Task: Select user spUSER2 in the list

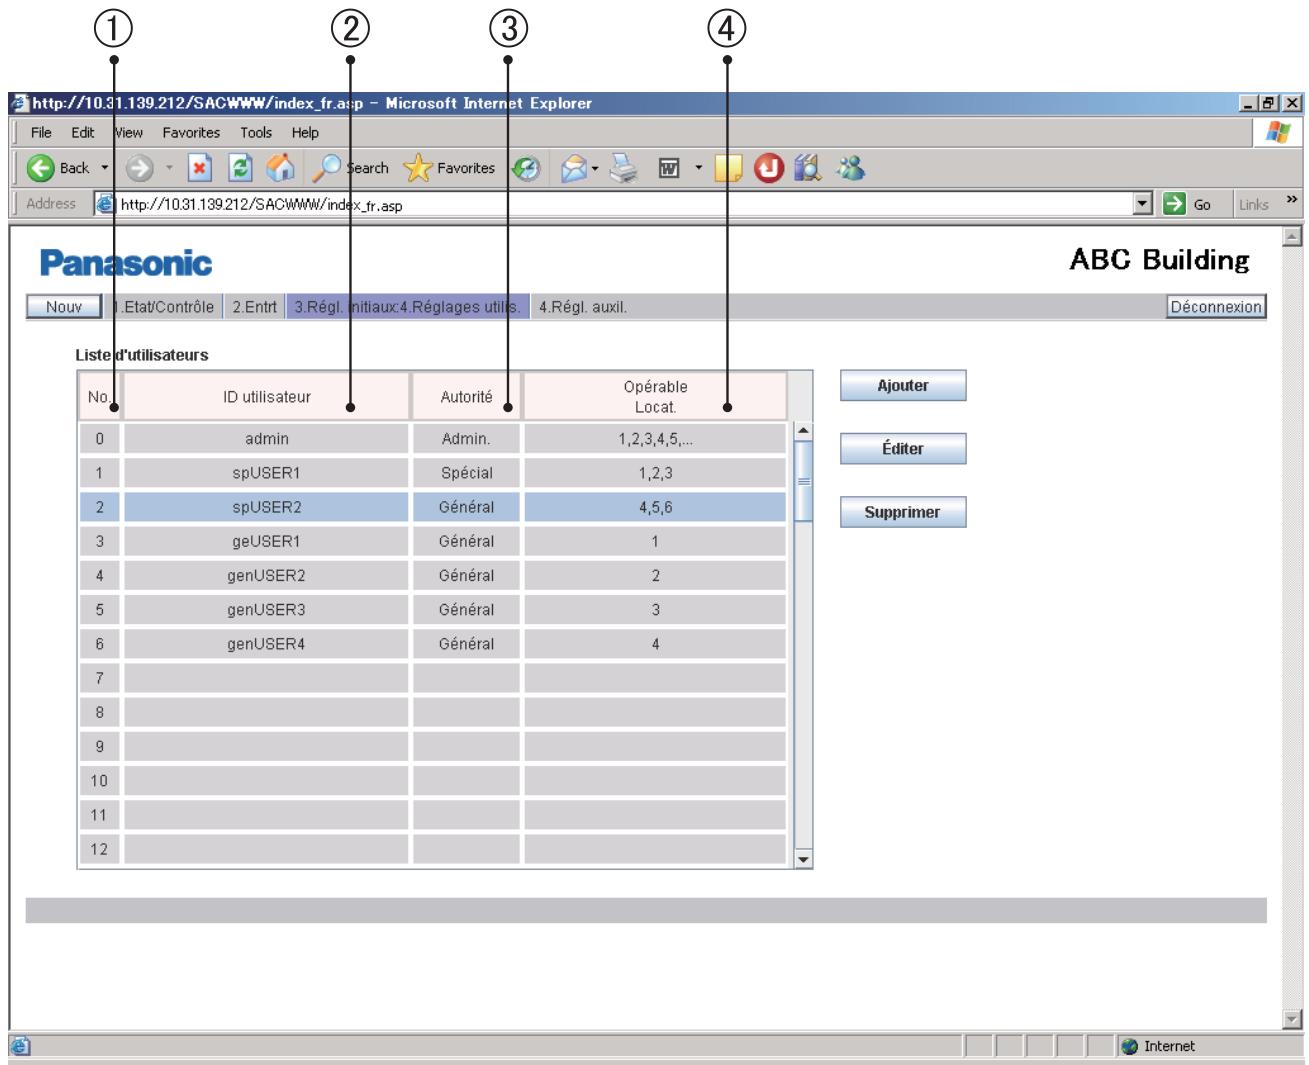Action: click(433, 507)
